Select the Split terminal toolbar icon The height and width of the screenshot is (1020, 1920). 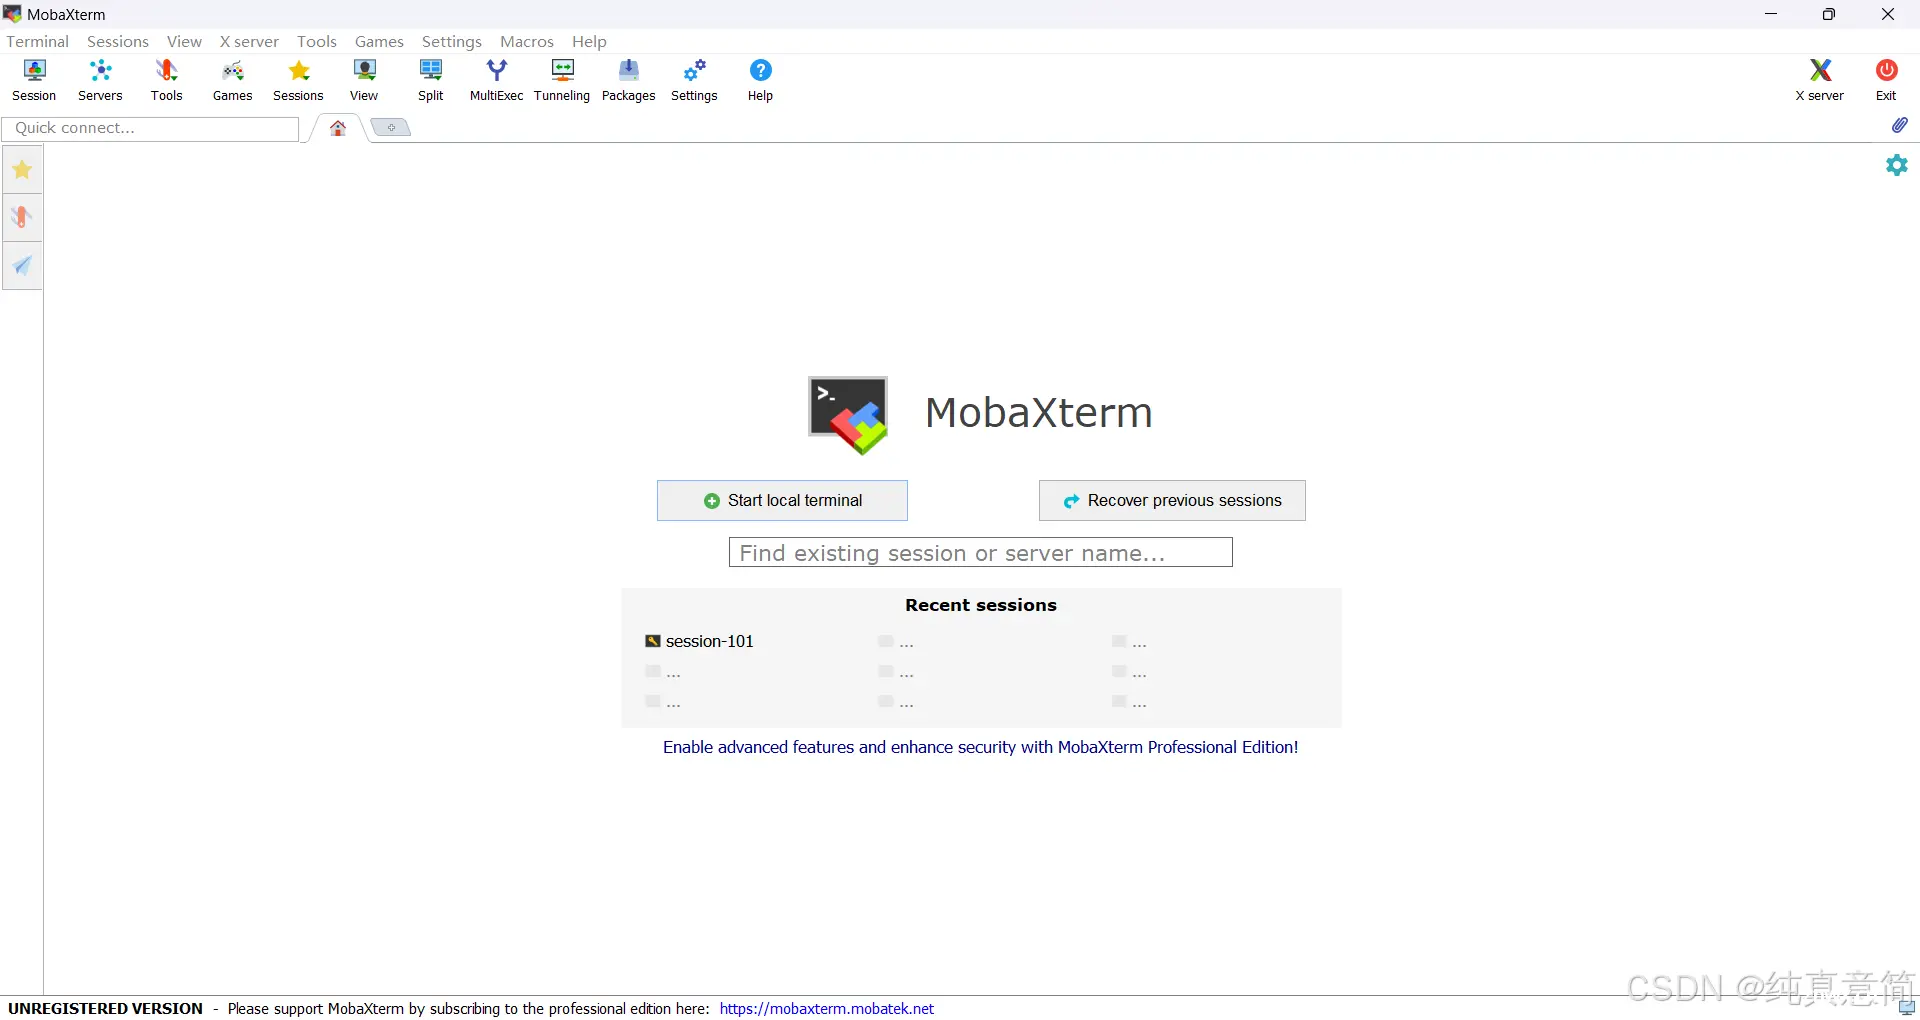[431, 80]
